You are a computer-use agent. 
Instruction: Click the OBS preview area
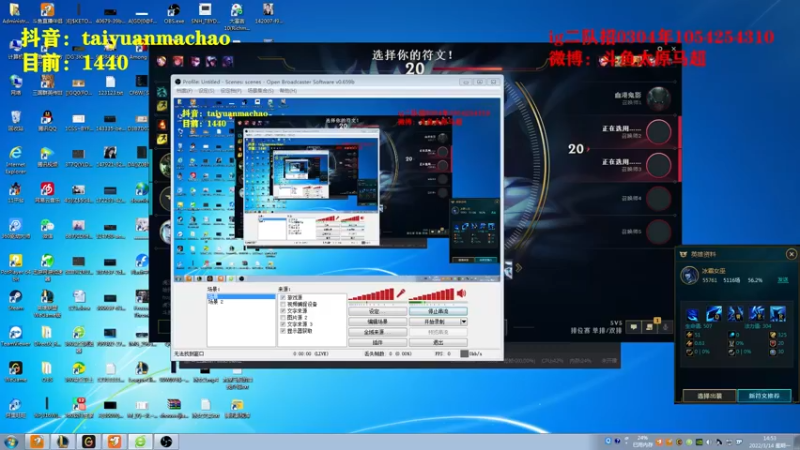(x=338, y=189)
